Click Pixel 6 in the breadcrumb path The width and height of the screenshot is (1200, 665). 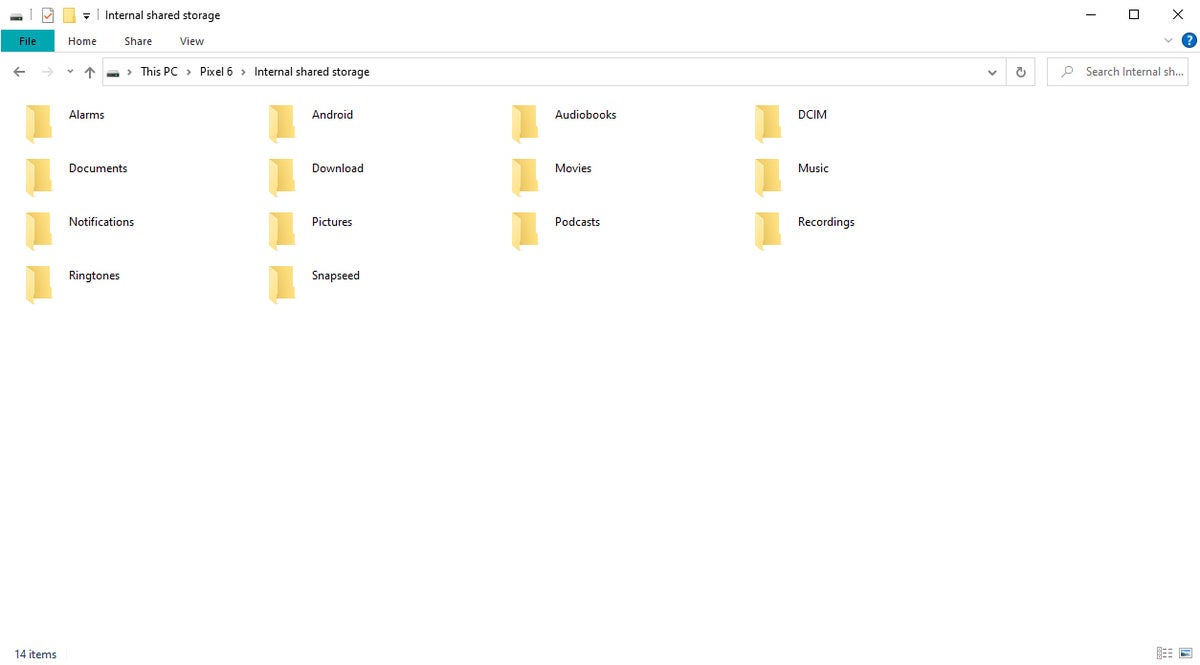(x=216, y=72)
